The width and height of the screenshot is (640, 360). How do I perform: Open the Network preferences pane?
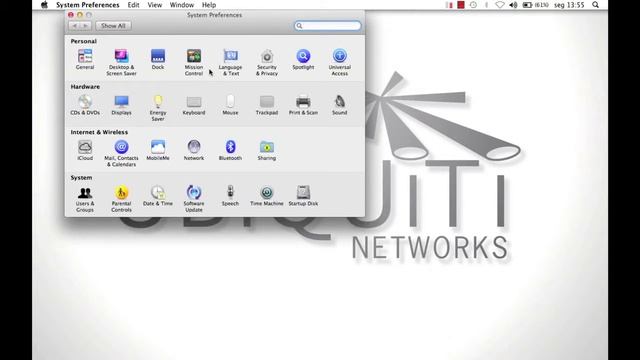[194, 150]
